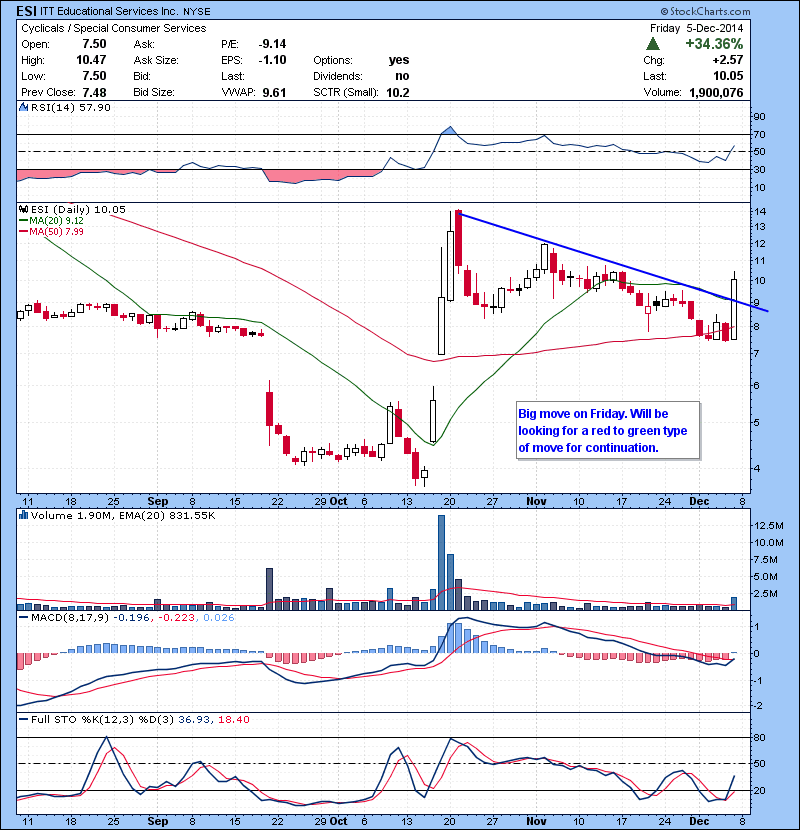Click the blue descending trendline on the price chart

point(613,262)
